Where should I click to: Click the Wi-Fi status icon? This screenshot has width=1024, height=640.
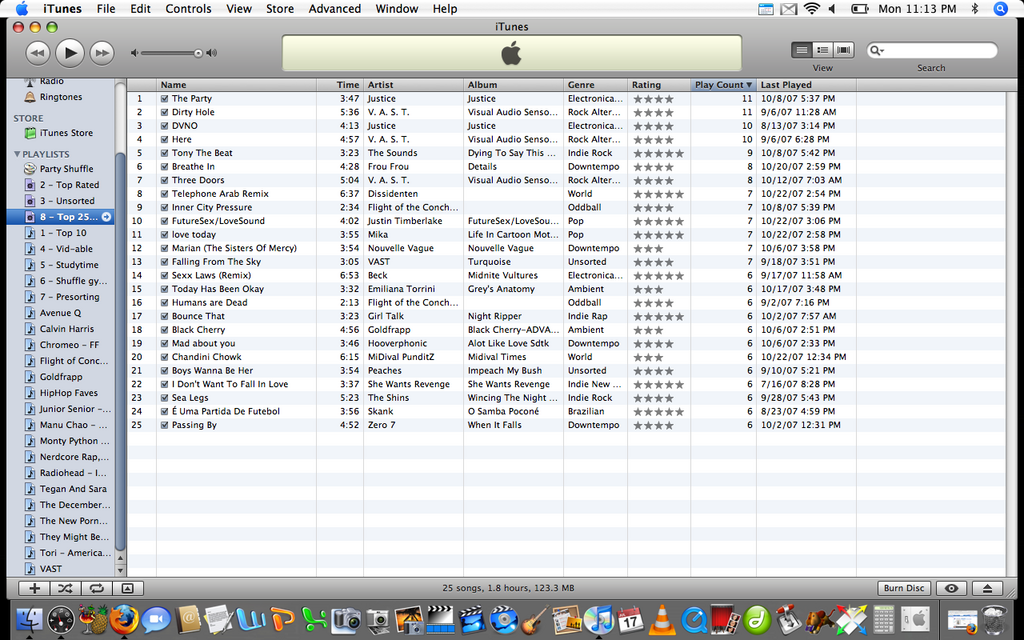[811, 8]
